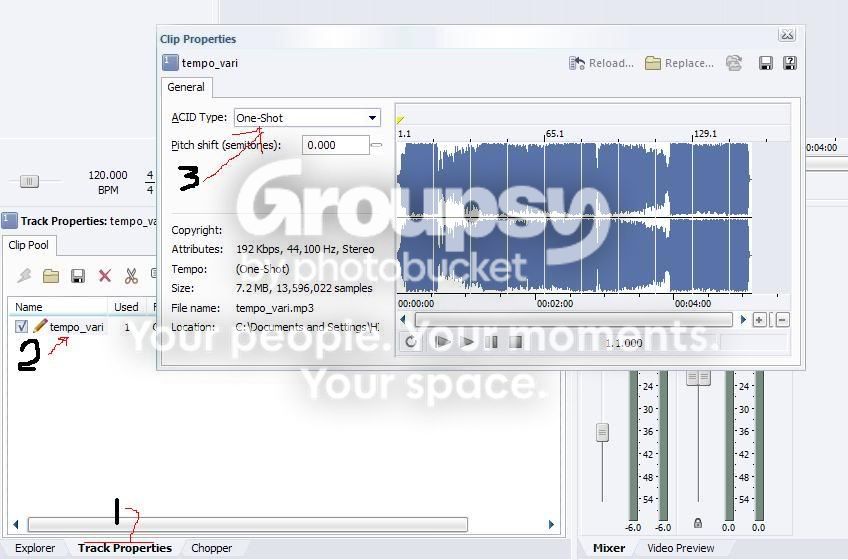The width and height of the screenshot is (848, 560).
Task: Click the waveform horizontal scrollbar
Action: [x=573, y=320]
